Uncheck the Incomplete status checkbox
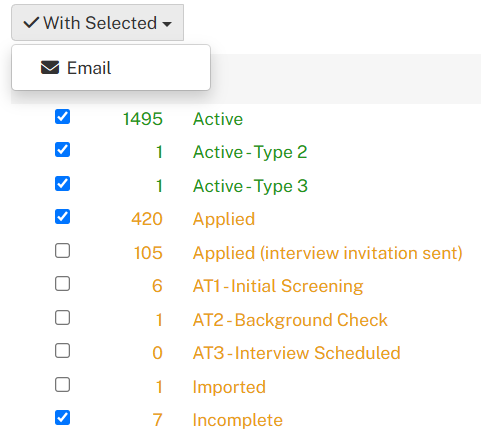Screen dimensions: 481x436 pos(62,418)
